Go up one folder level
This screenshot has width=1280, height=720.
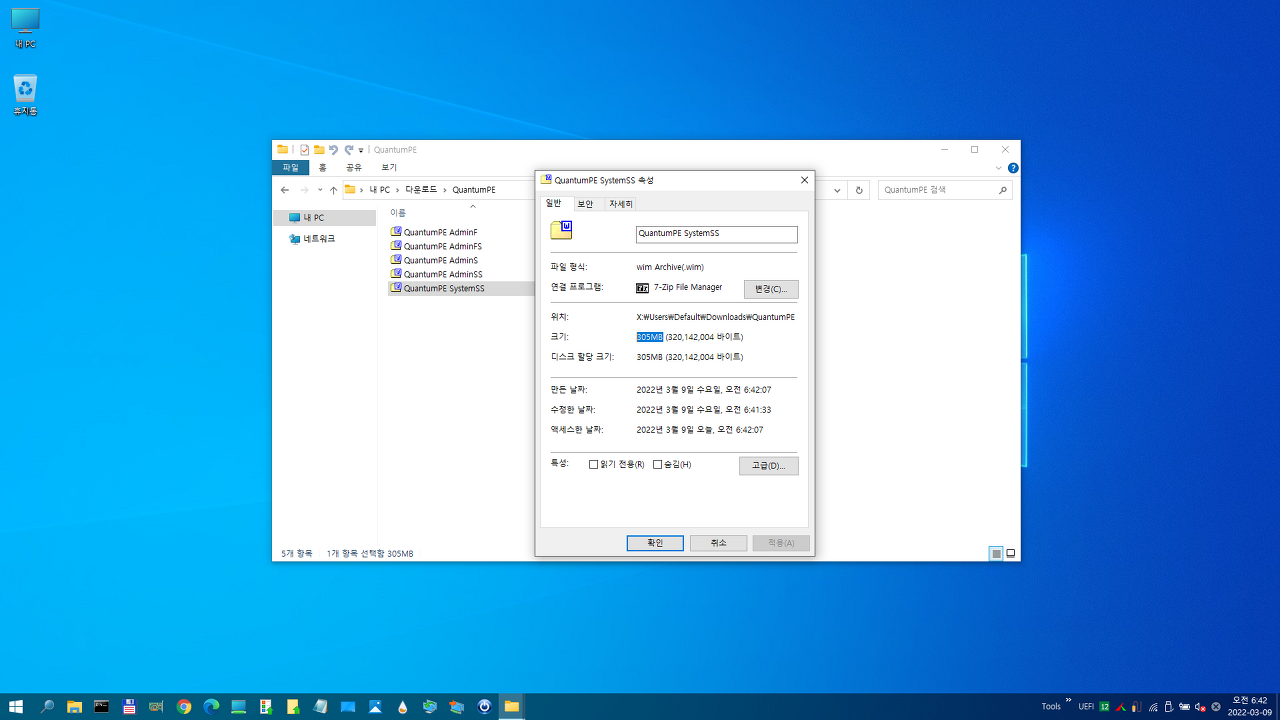[x=333, y=190]
